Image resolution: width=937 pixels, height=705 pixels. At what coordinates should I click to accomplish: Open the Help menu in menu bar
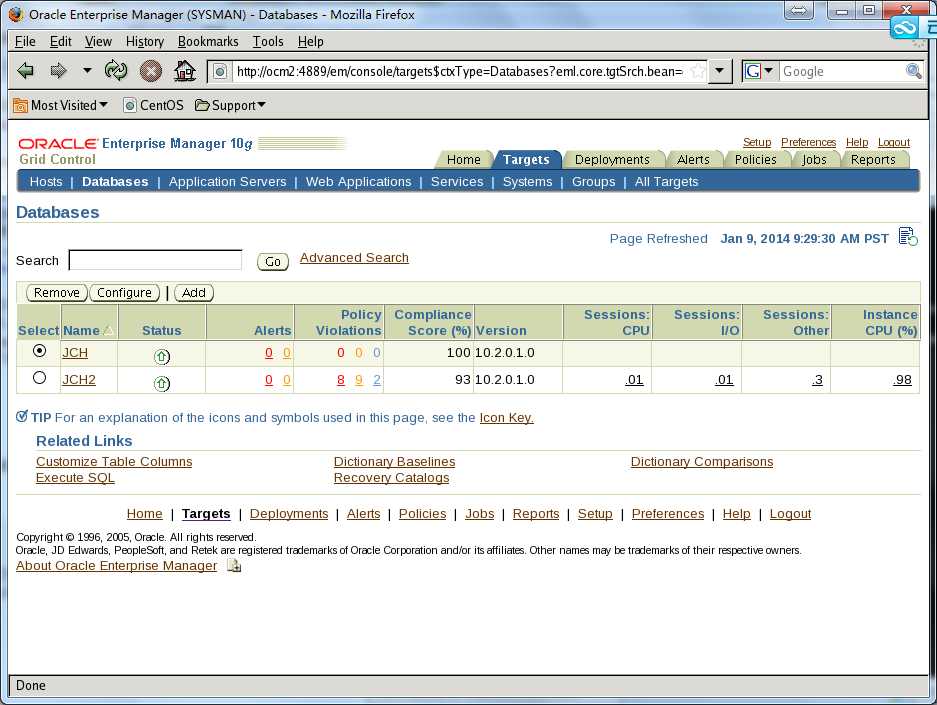coord(311,41)
